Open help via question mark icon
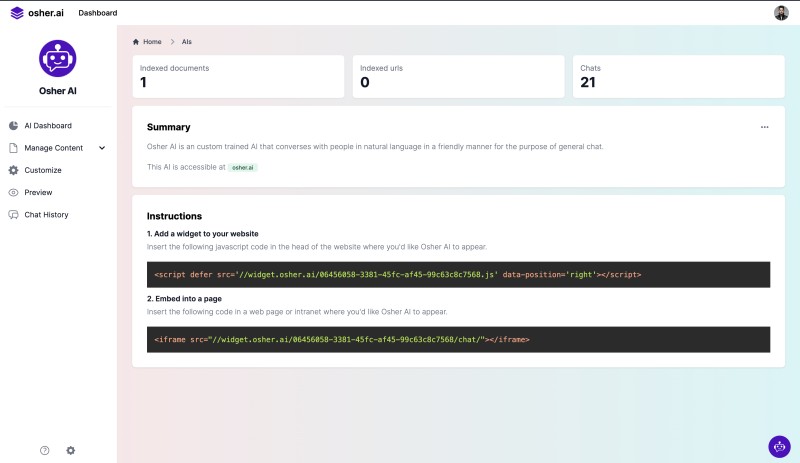Viewport: 800px width, 463px height. [x=44, y=450]
